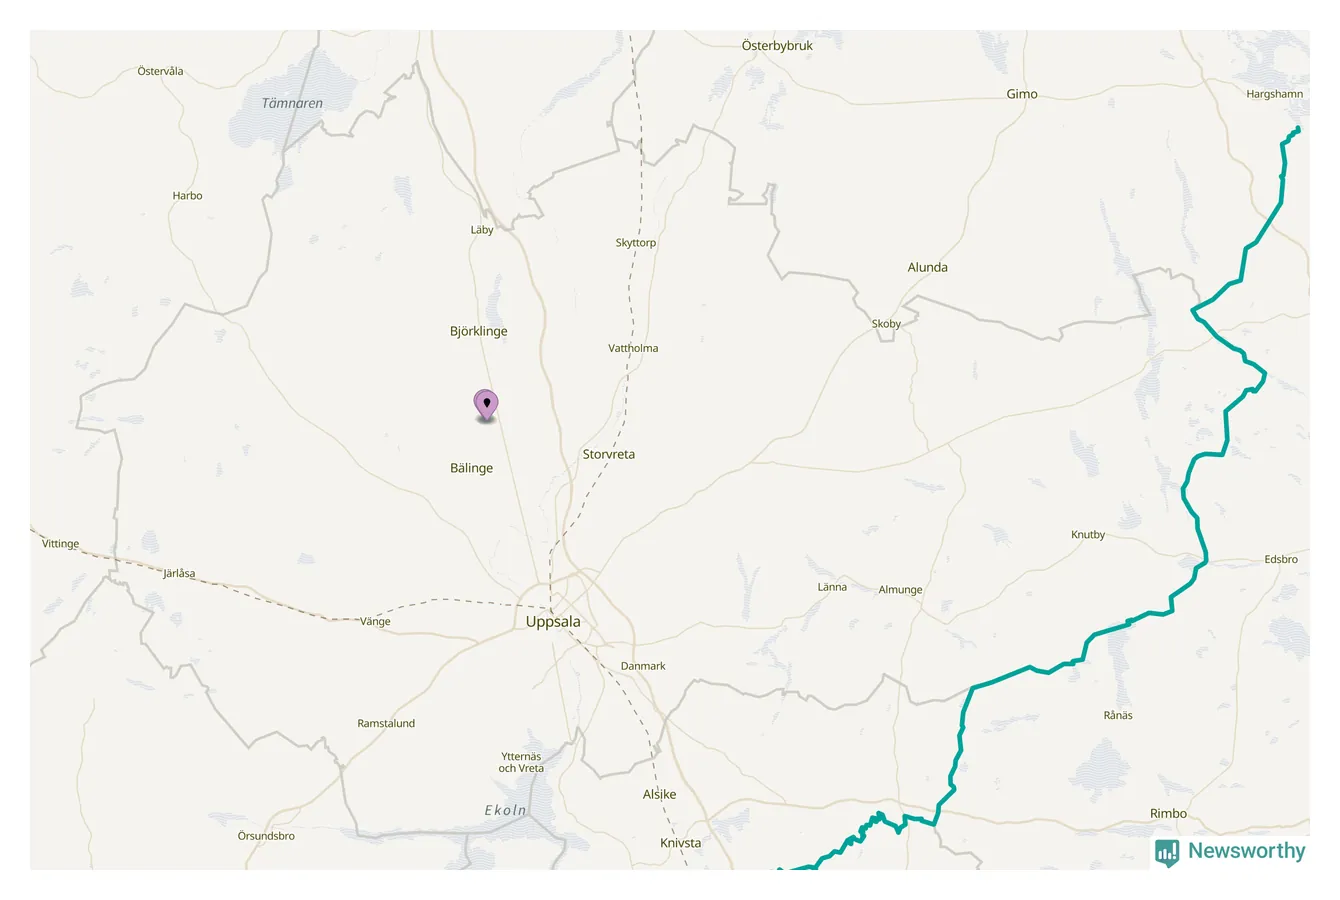
Task: Select the Knivsta label
Action: pos(681,843)
